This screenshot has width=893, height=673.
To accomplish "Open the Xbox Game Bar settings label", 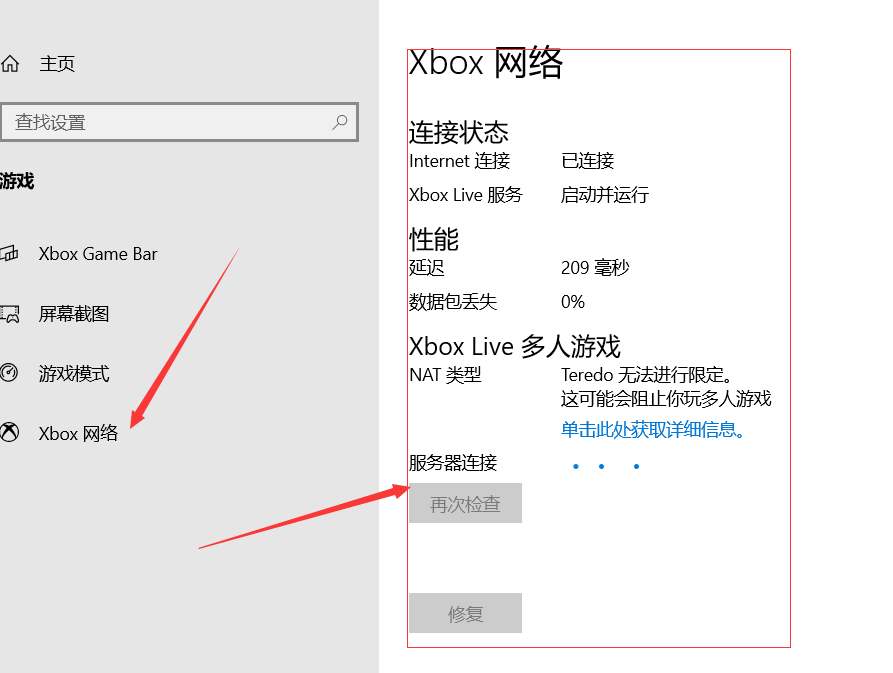I will tap(98, 254).
